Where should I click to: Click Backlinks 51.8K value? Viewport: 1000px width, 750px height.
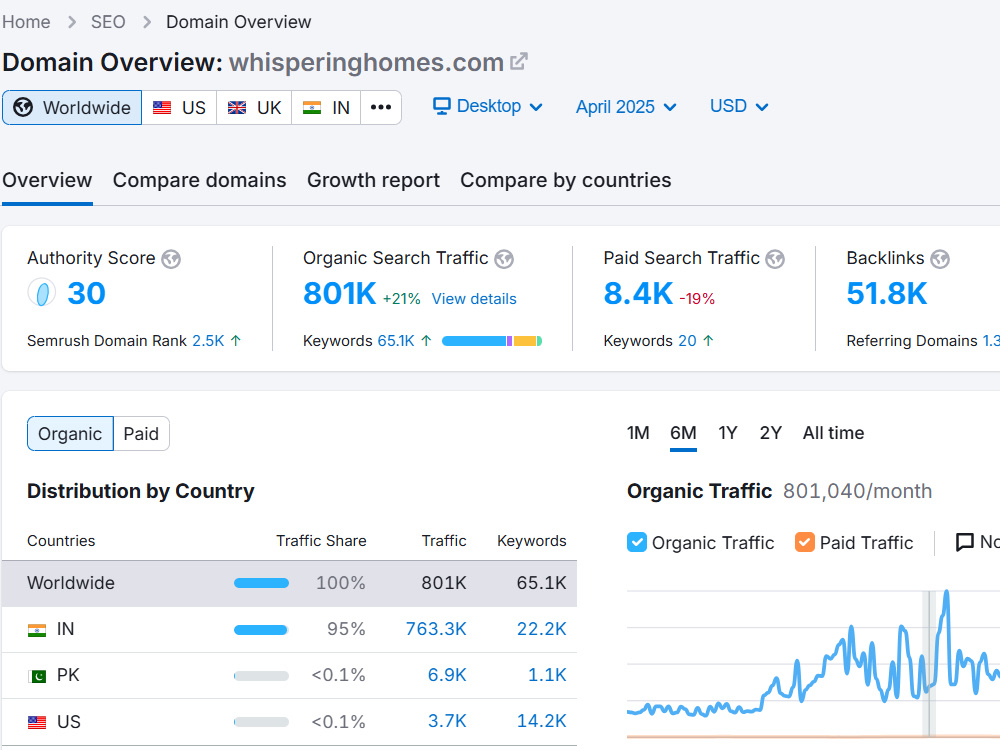[886, 293]
